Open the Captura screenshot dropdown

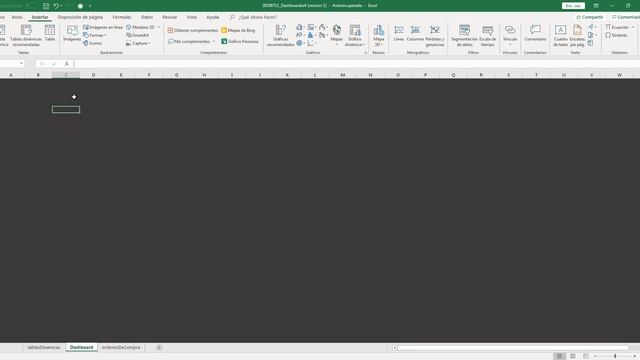[138, 43]
